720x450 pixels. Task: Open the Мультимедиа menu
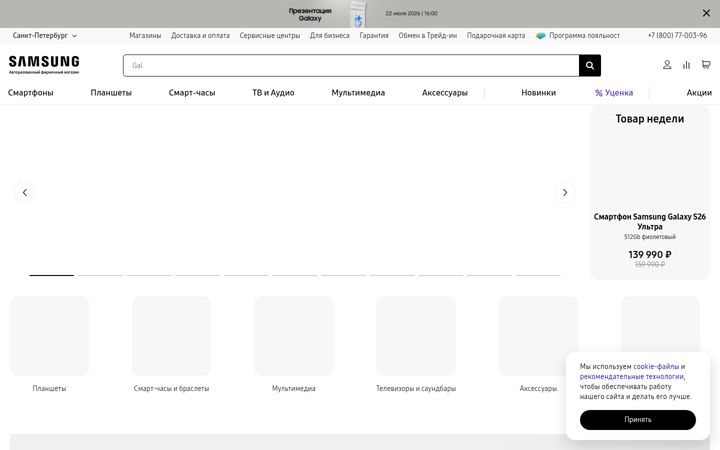tap(358, 93)
